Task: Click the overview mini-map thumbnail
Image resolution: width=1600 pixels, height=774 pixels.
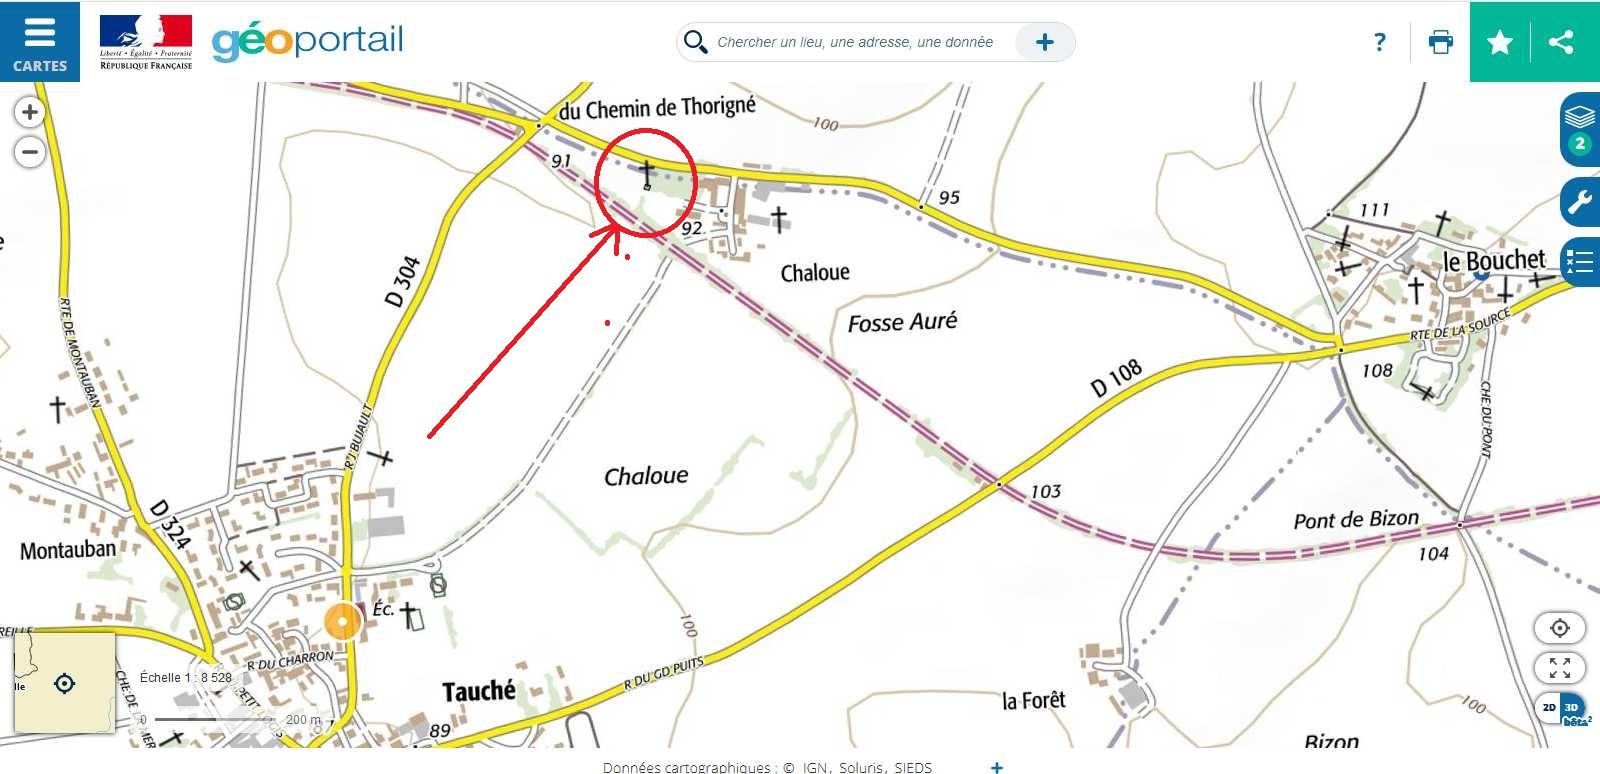Action: [x=64, y=683]
